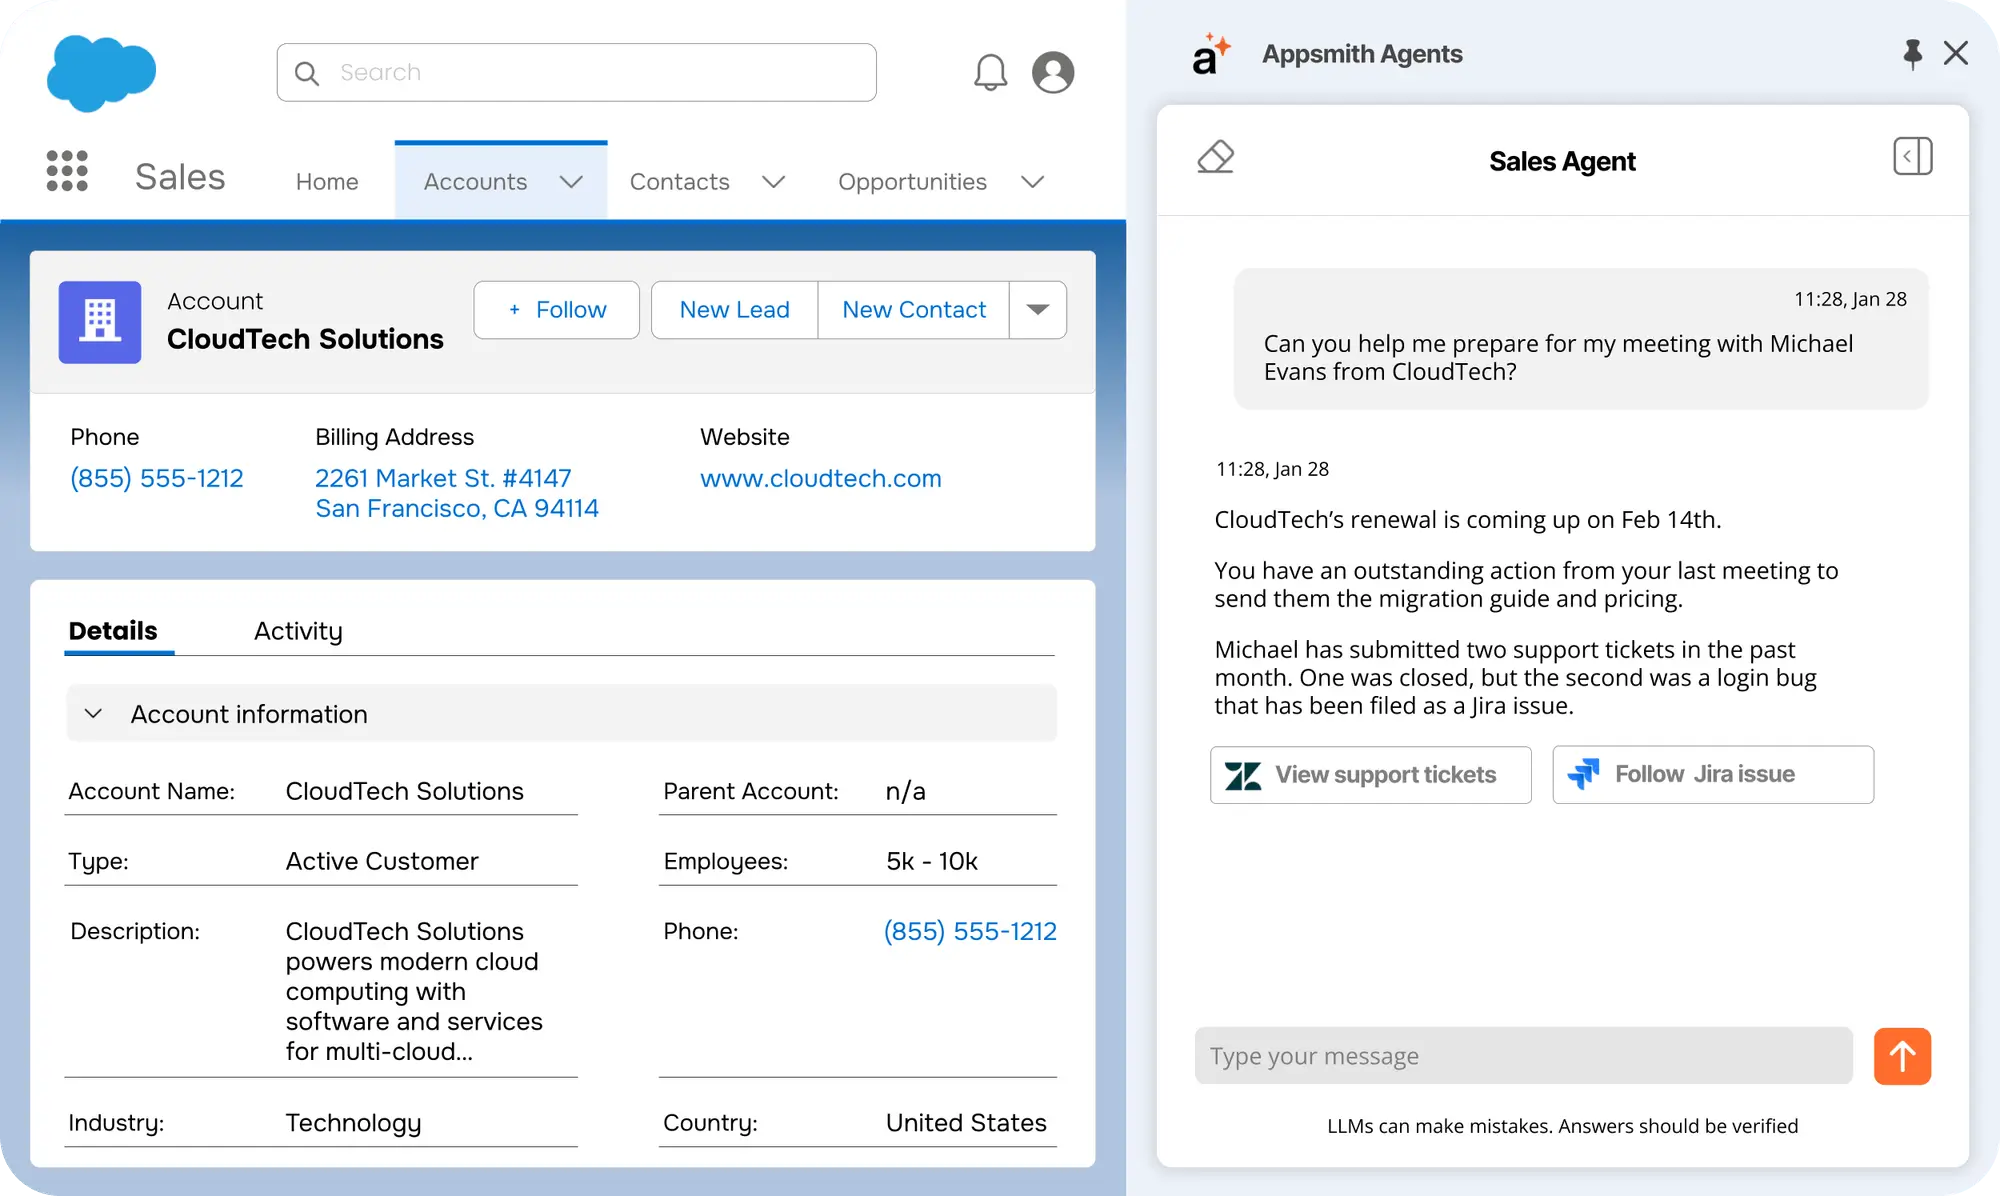The height and width of the screenshot is (1196, 2000).
Task: Click the CloudTech account building icon
Action: (x=100, y=322)
